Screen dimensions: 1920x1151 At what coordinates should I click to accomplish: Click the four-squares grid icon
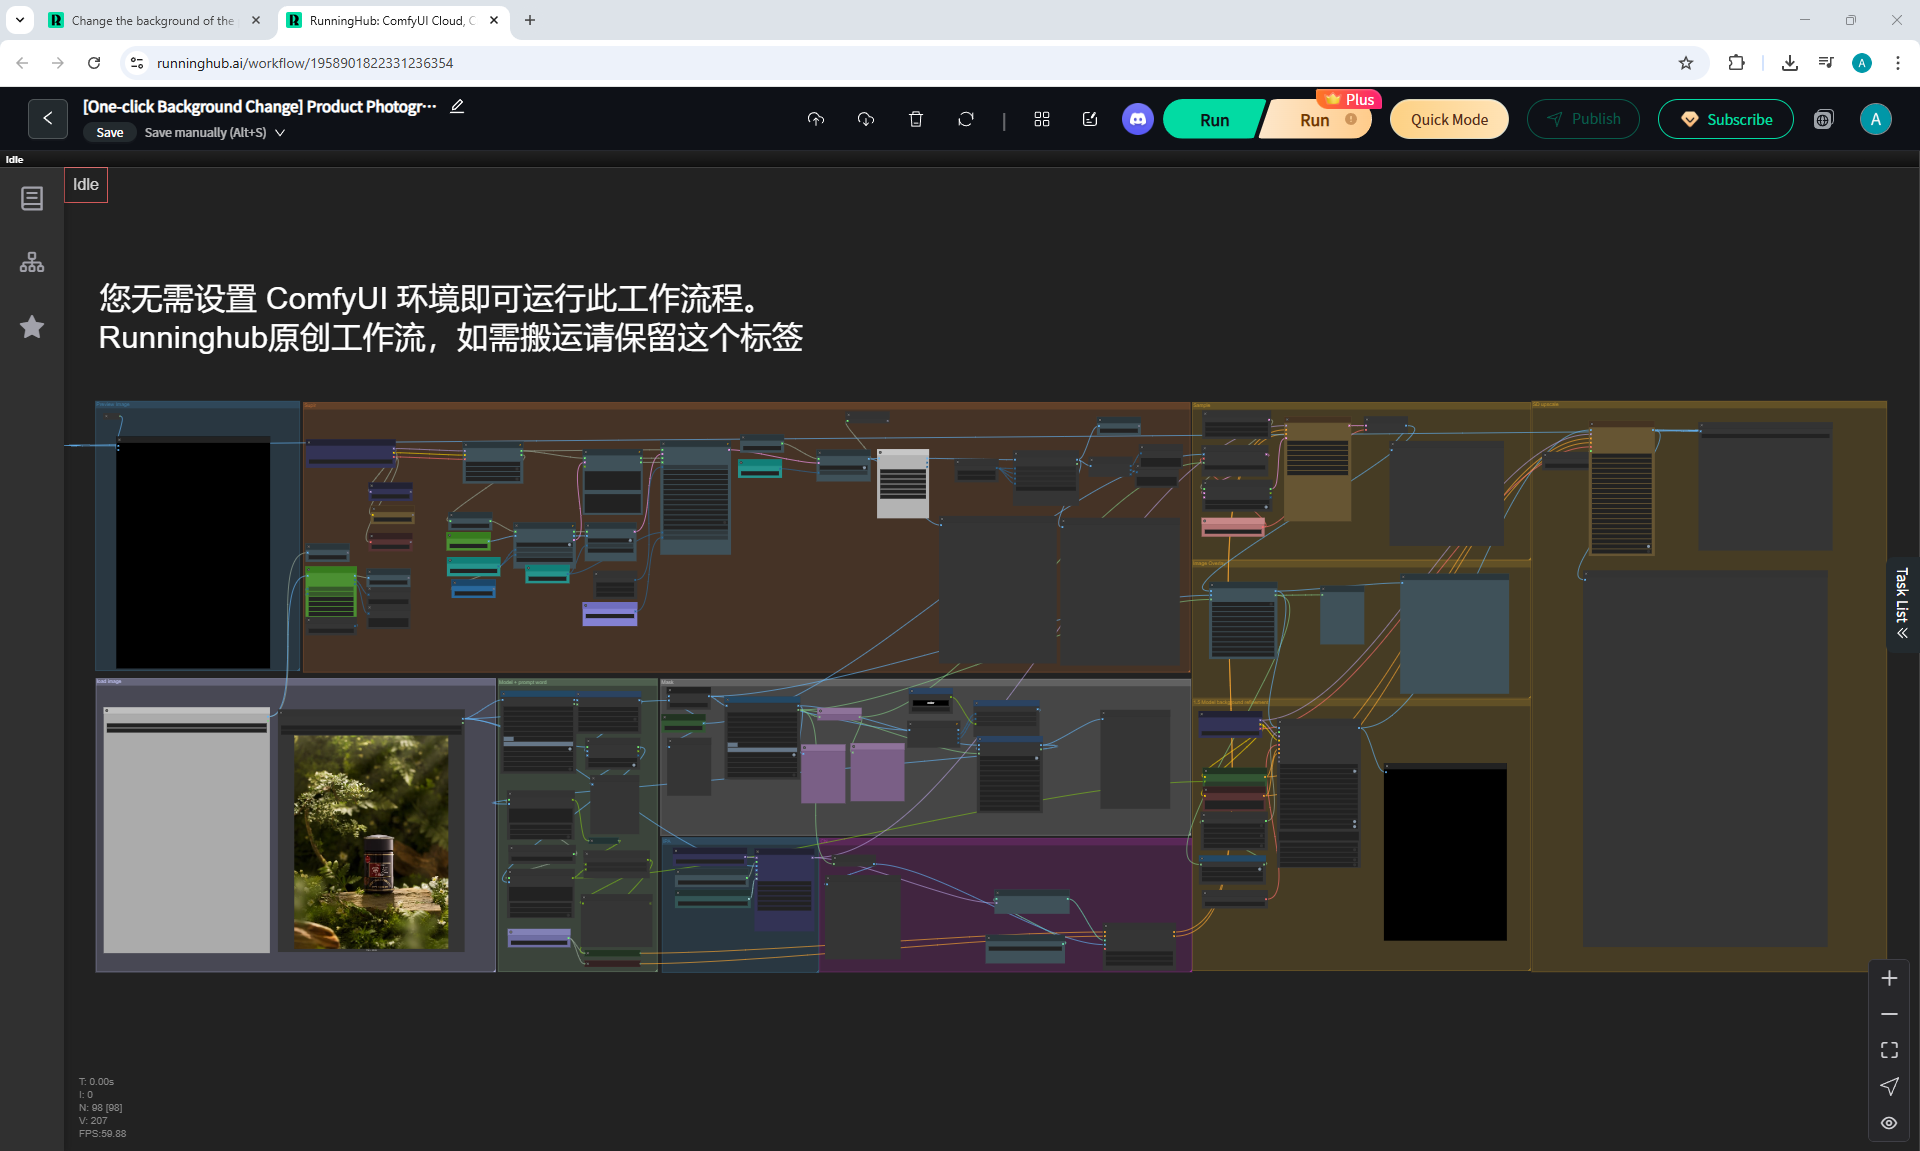1041,119
